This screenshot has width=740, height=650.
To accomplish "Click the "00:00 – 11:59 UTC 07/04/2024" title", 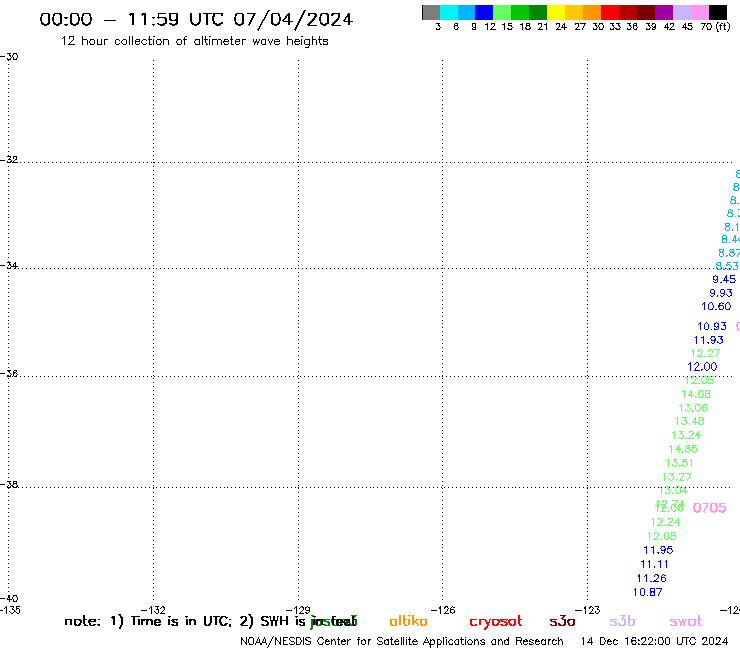I will tap(196, 20).
